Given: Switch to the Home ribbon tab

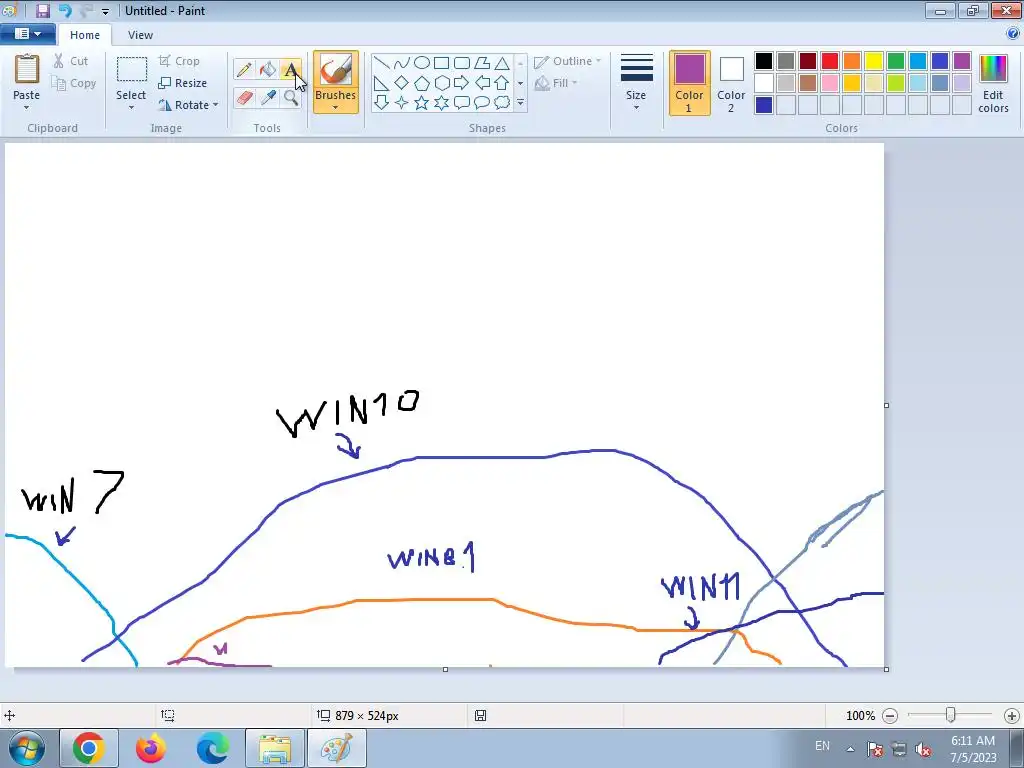Looking at the screenshot, I should pyautogui.click(x=85, y=35).
